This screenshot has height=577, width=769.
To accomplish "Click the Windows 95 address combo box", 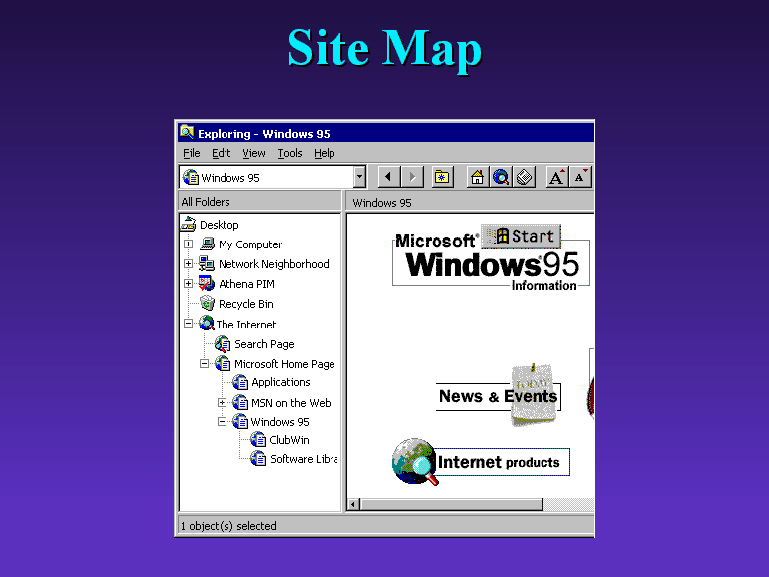I will coord(272,177).
